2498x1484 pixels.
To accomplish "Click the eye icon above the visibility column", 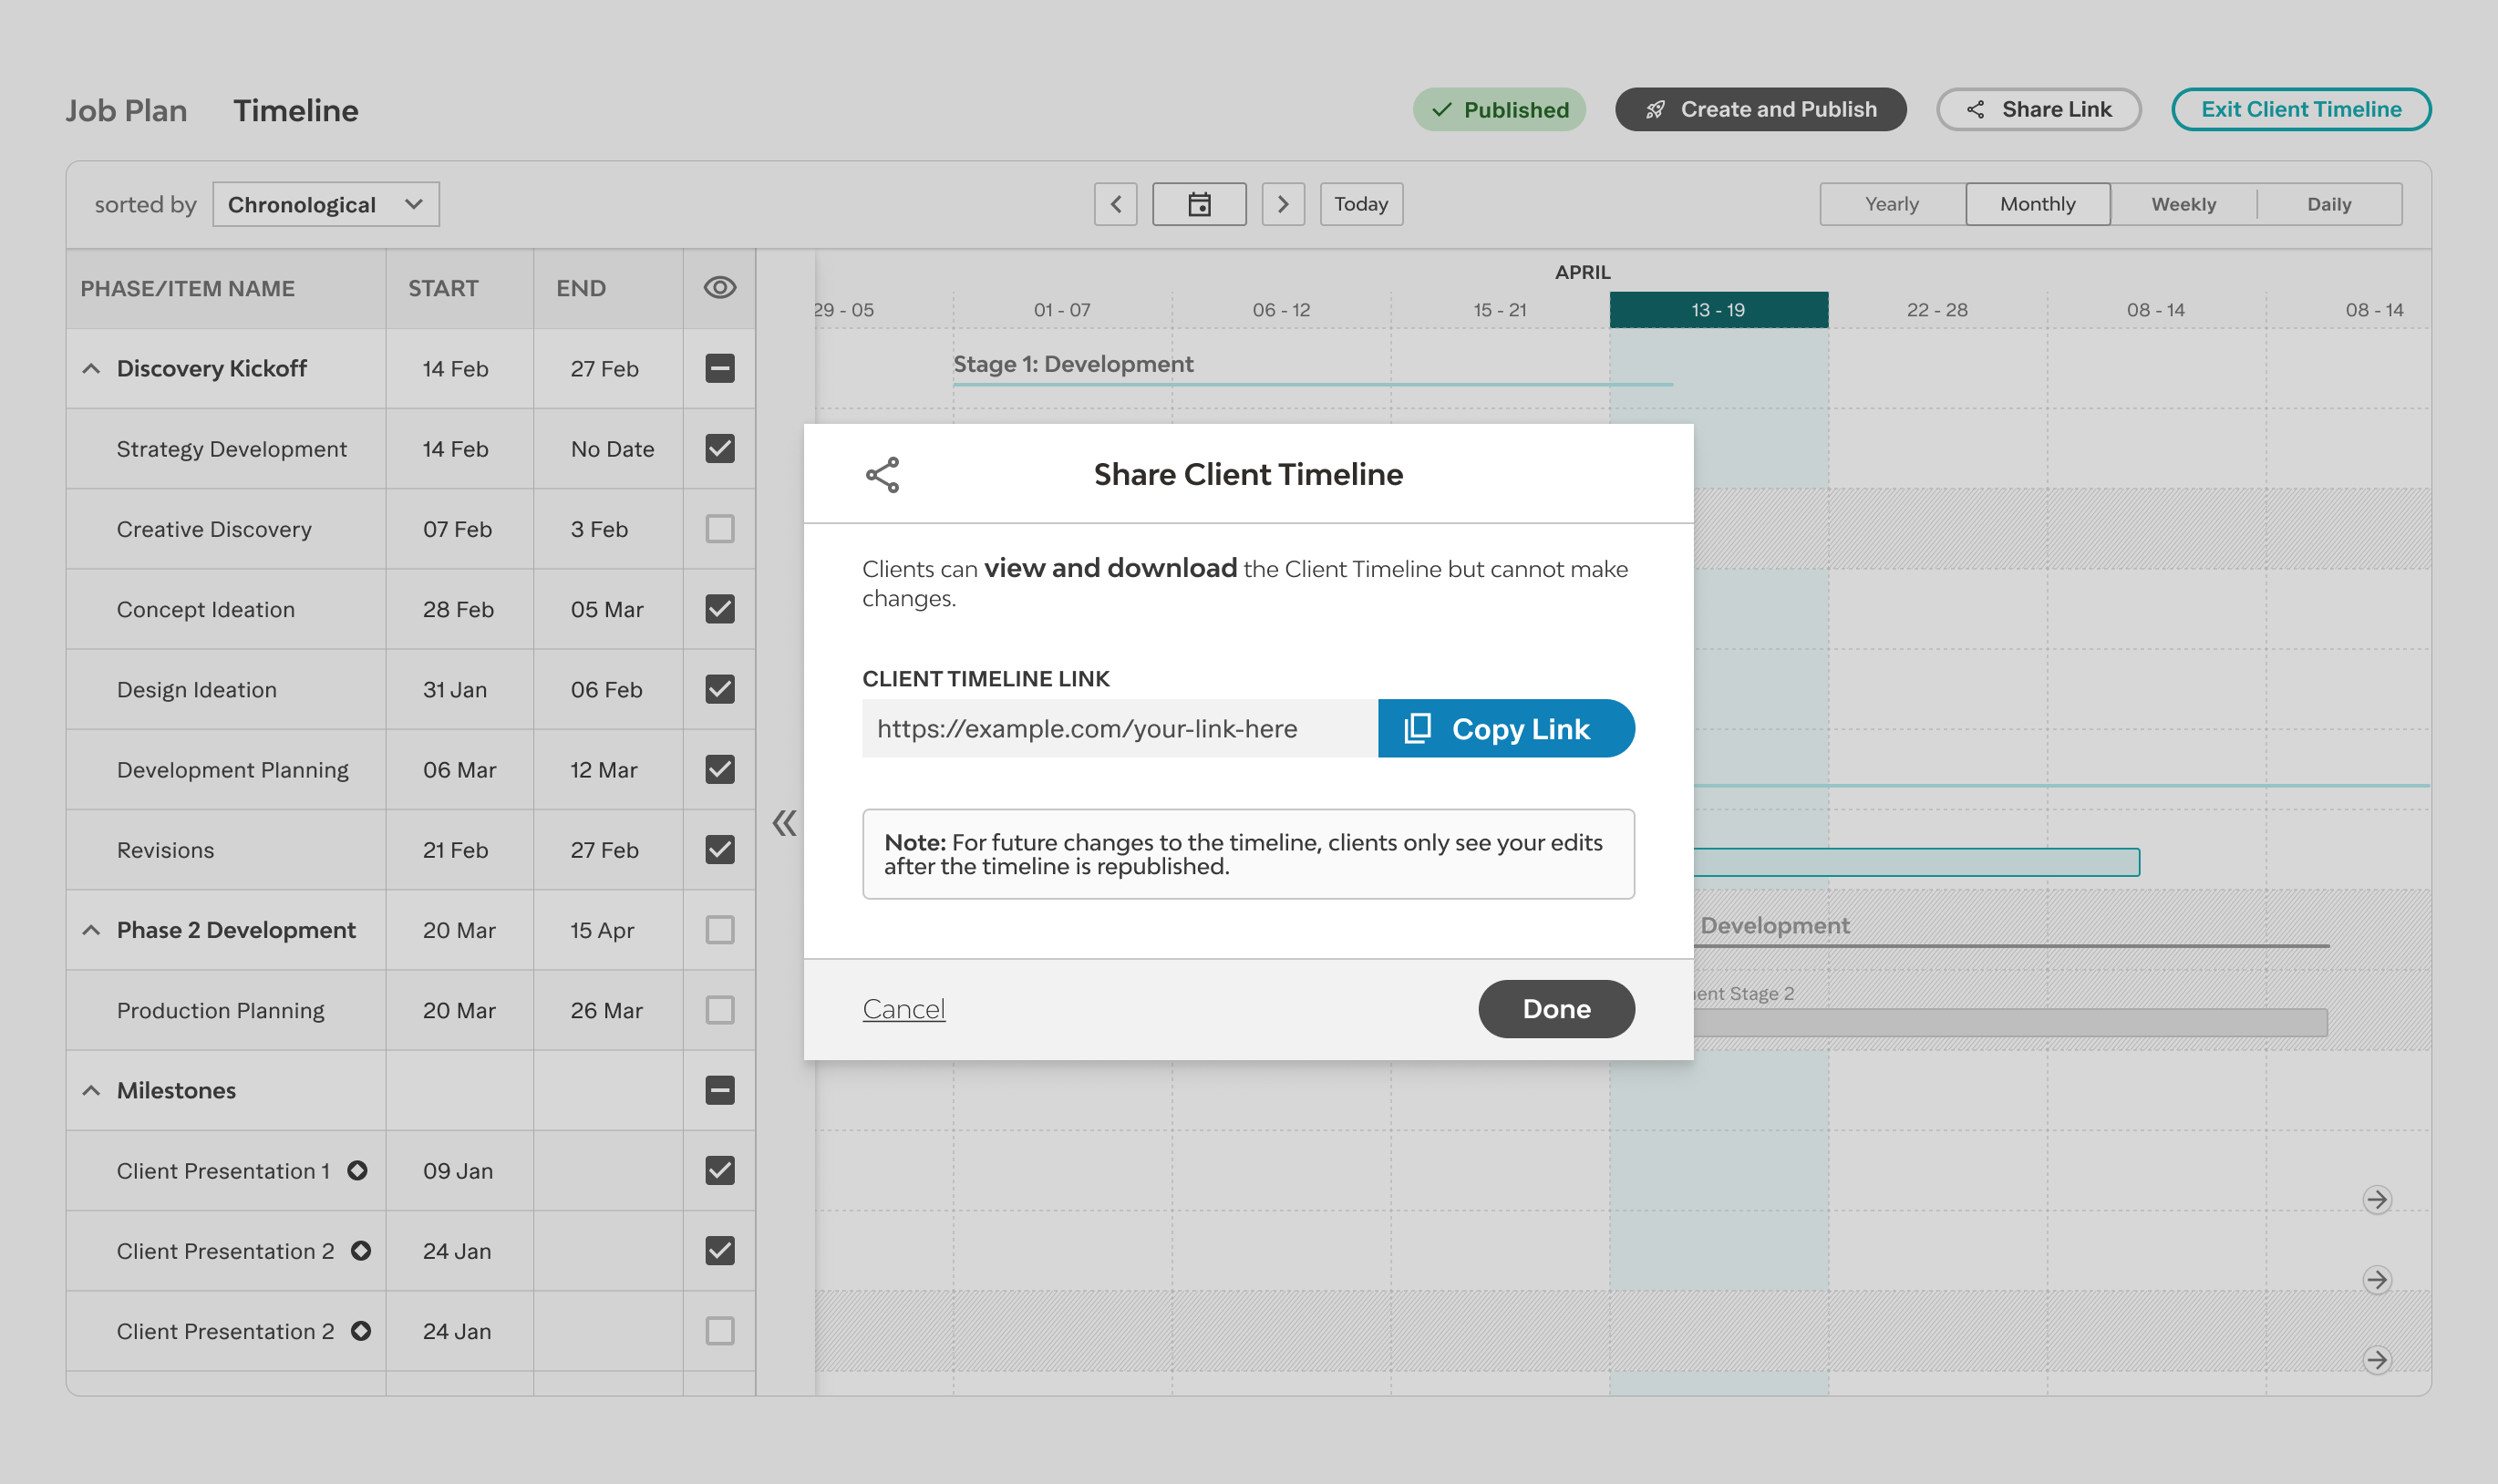I will coord(719,288).
